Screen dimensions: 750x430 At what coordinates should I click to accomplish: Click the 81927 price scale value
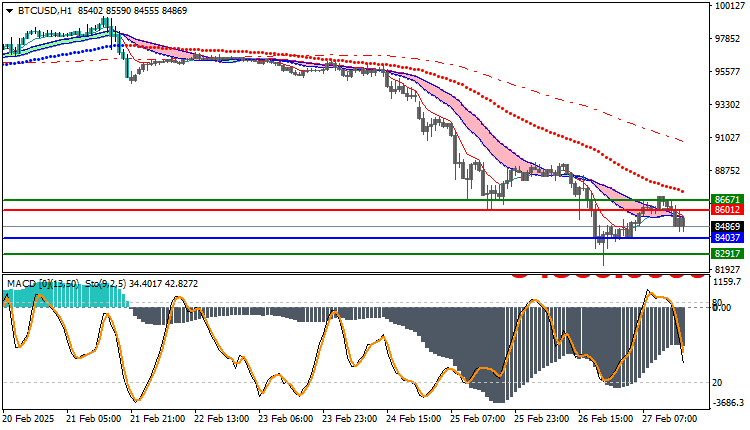coord(728,270)
